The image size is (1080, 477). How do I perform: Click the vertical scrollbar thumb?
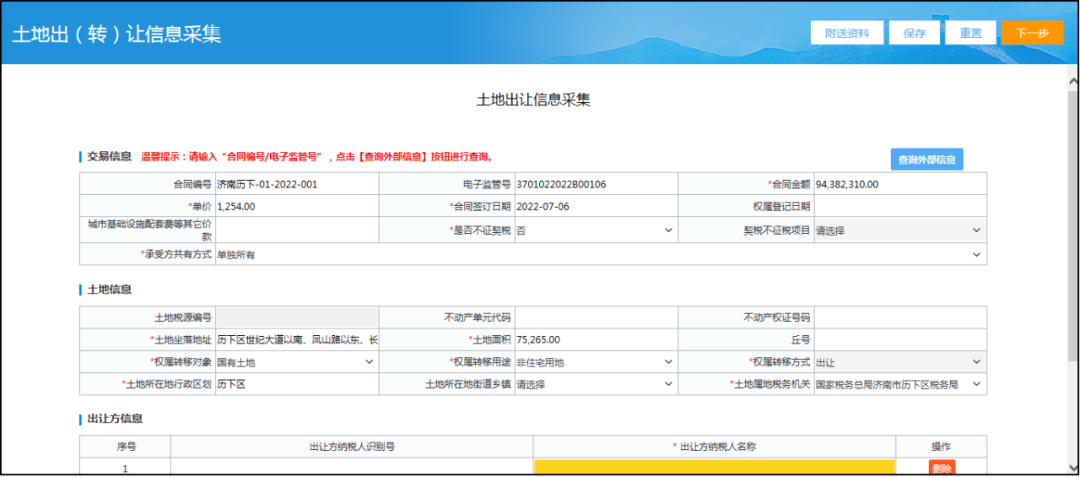(x=1072, y=225)
